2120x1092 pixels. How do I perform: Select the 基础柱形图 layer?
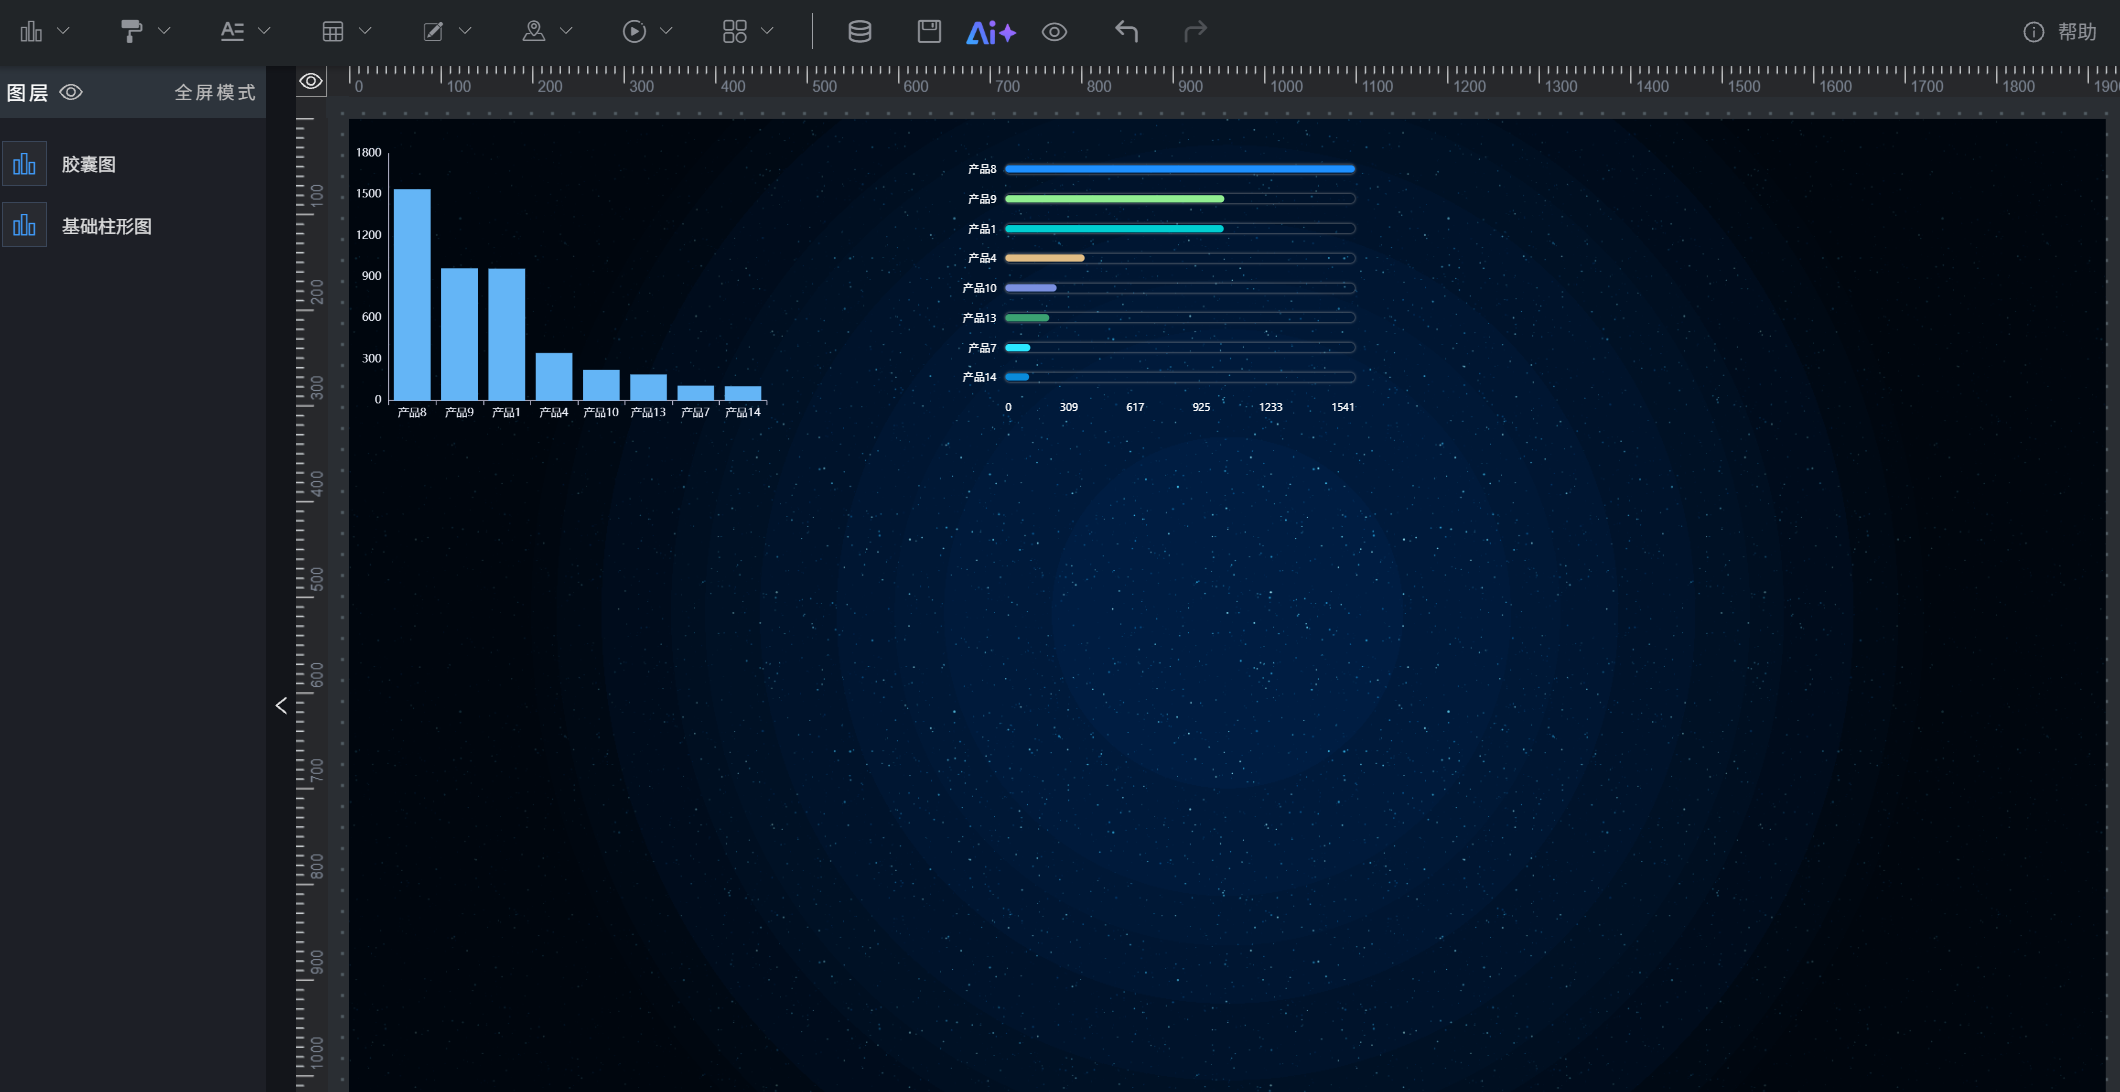pyautogui.click(x=107, y=227)
